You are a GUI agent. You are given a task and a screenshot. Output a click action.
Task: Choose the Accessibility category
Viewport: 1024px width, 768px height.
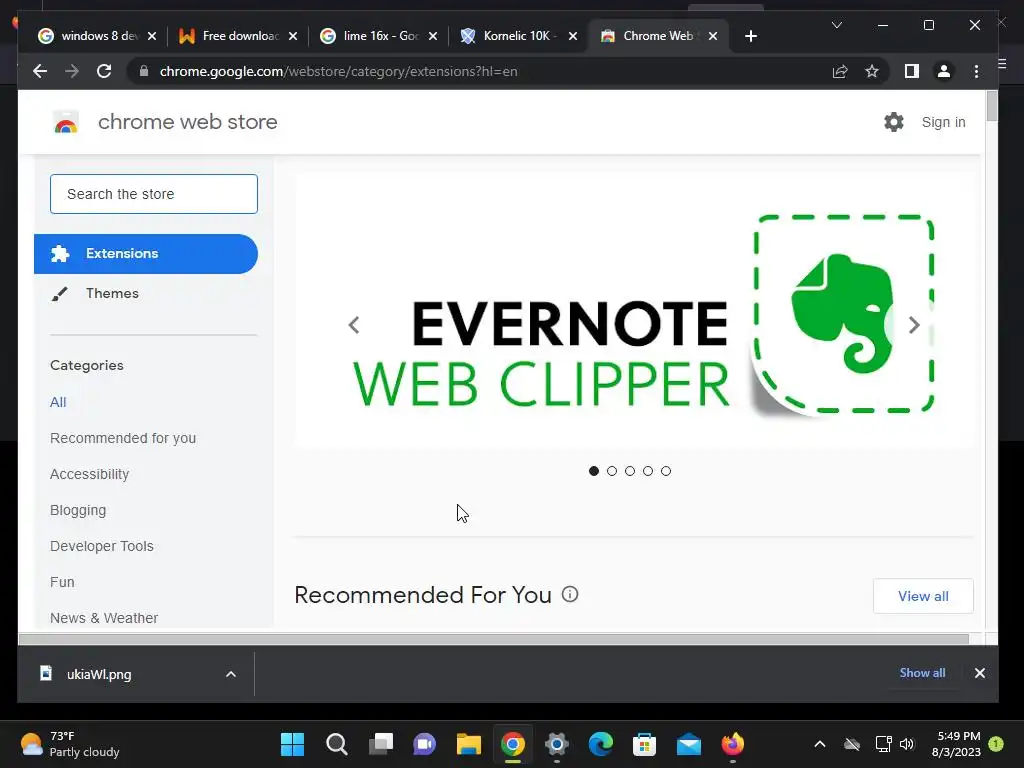tap(89, 473)
